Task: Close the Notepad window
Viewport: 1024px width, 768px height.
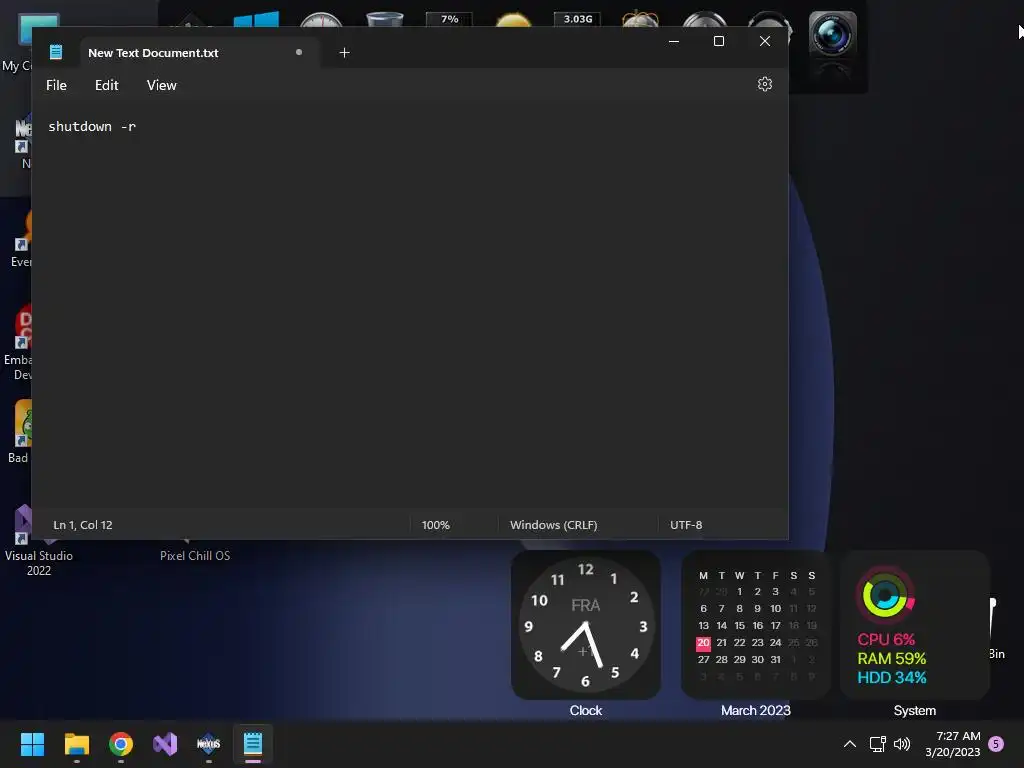Action: (765, 41)
